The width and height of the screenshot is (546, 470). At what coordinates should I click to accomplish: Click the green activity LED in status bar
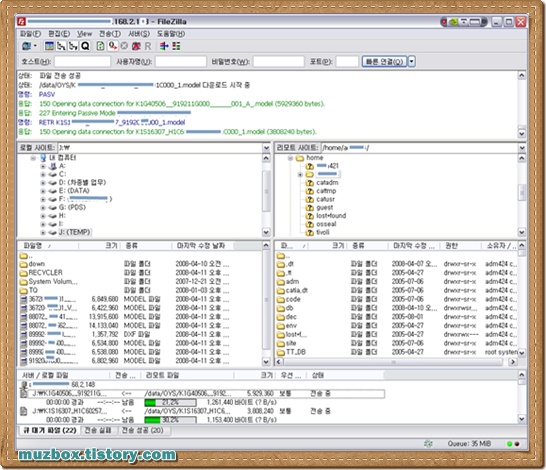pos(509,444)
